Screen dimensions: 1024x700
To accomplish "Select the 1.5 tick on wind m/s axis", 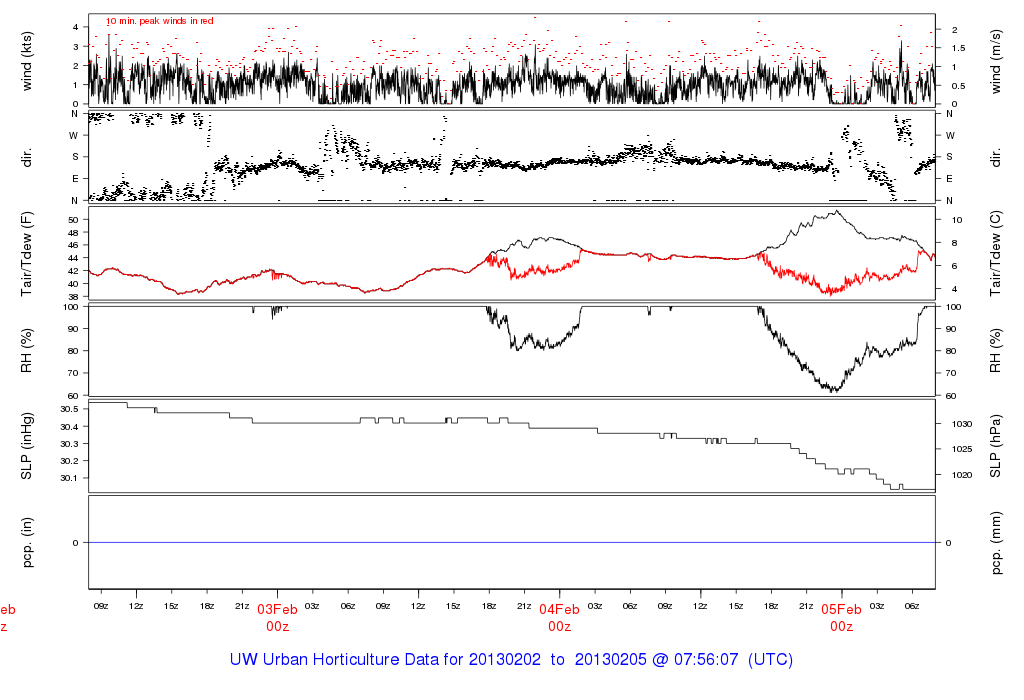I will (959, 48).
